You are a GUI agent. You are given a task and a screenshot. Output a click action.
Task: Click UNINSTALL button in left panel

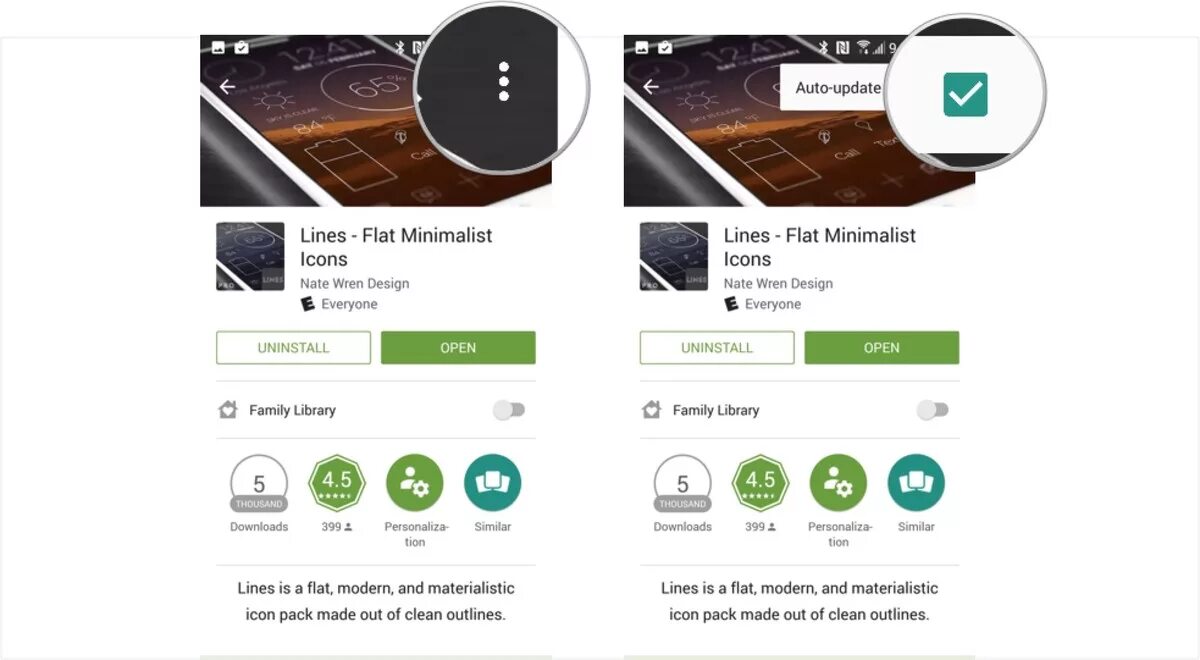pos(293,348)
